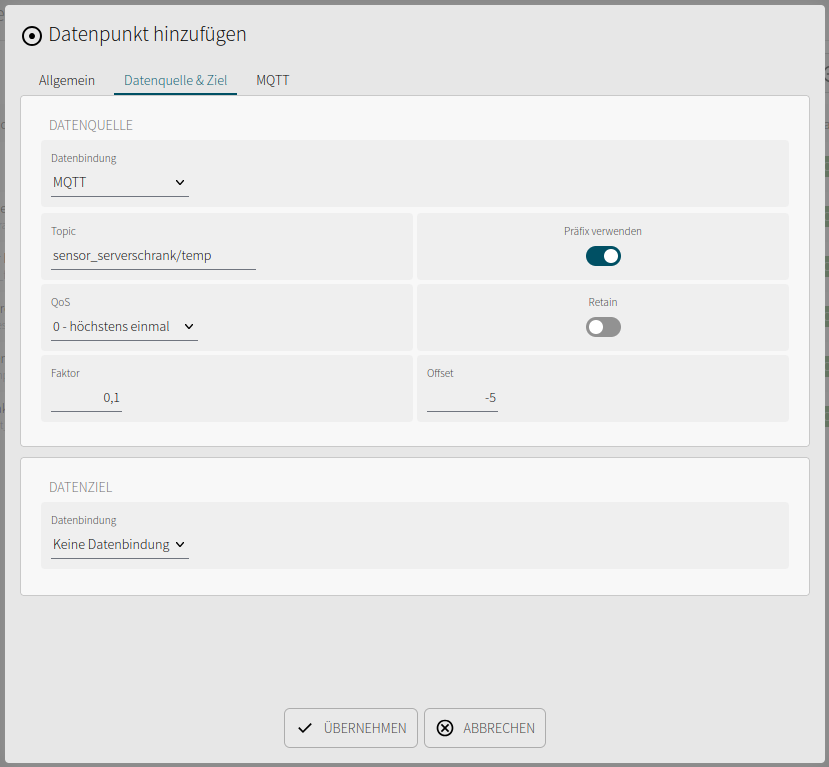Click the Topic input field
Image resolution: width=829 pixels, height=767 pixels.
click(x=153, y=256)
